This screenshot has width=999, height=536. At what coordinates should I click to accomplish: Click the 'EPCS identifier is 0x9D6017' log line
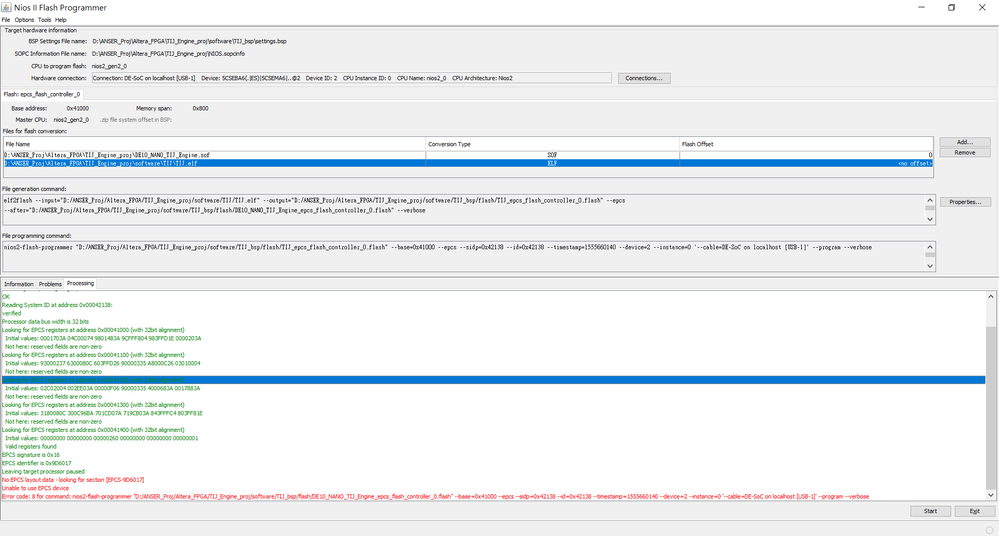click(37, 463)
